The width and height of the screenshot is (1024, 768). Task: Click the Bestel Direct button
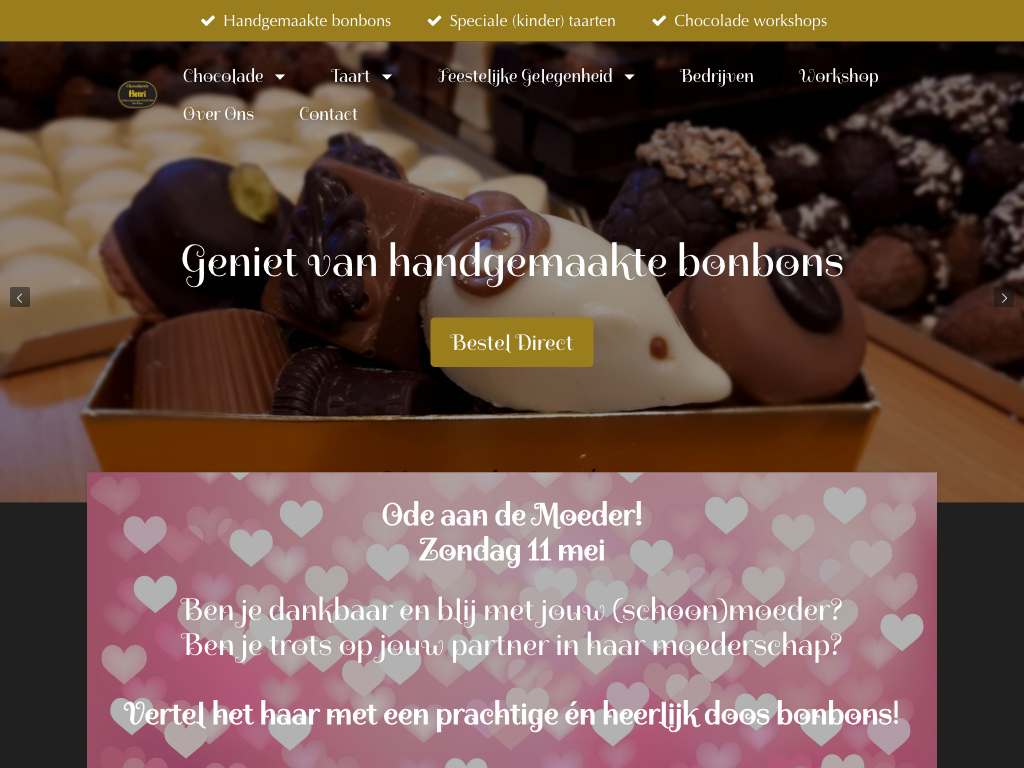pyautogui.click(x=511, y=342)
